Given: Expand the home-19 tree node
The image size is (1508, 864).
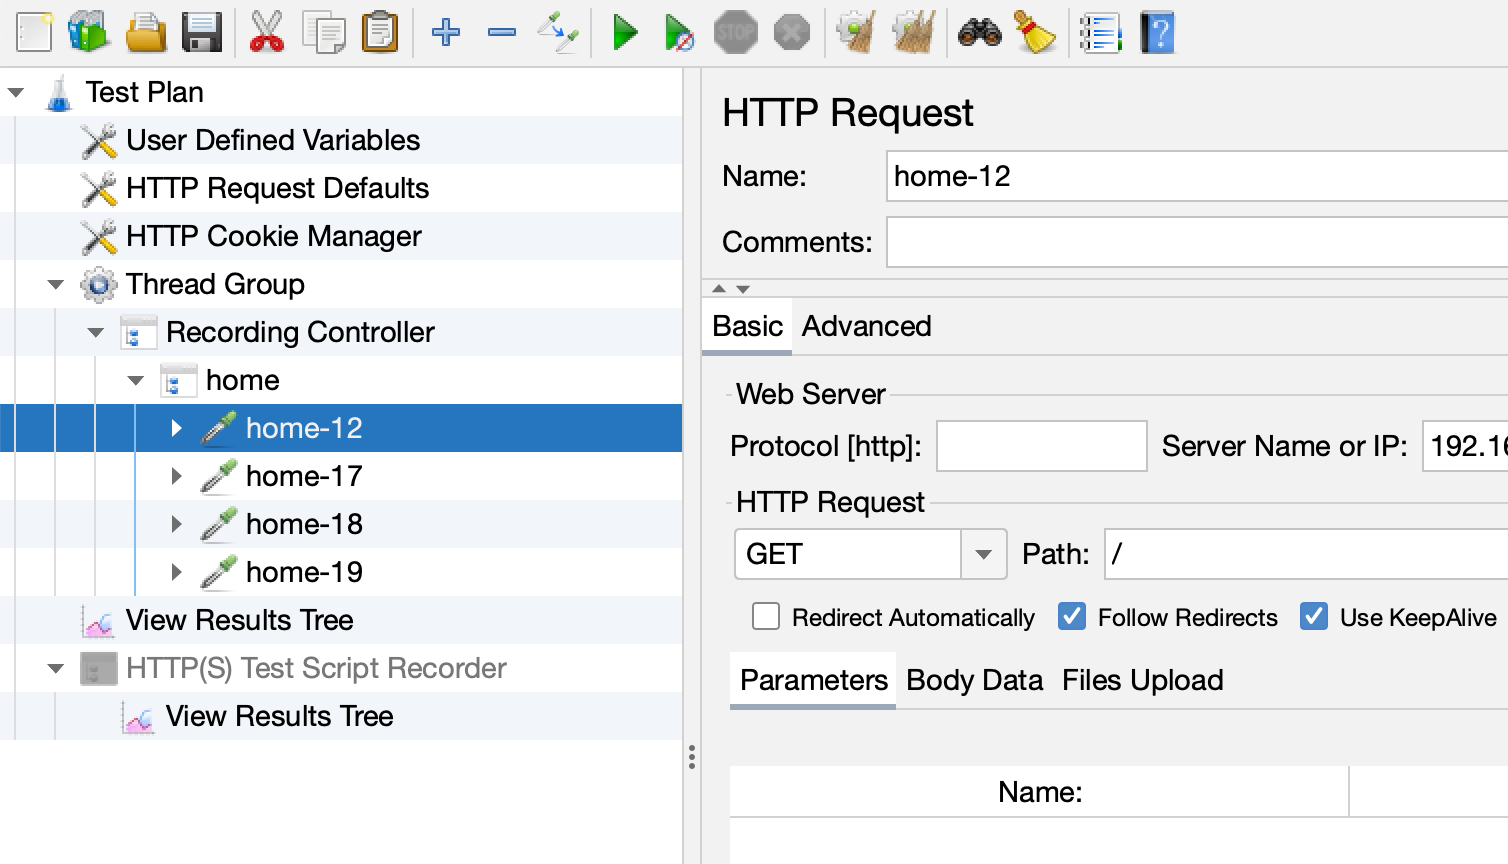Looking at the screenshot, I should click(x=176, y=572).
